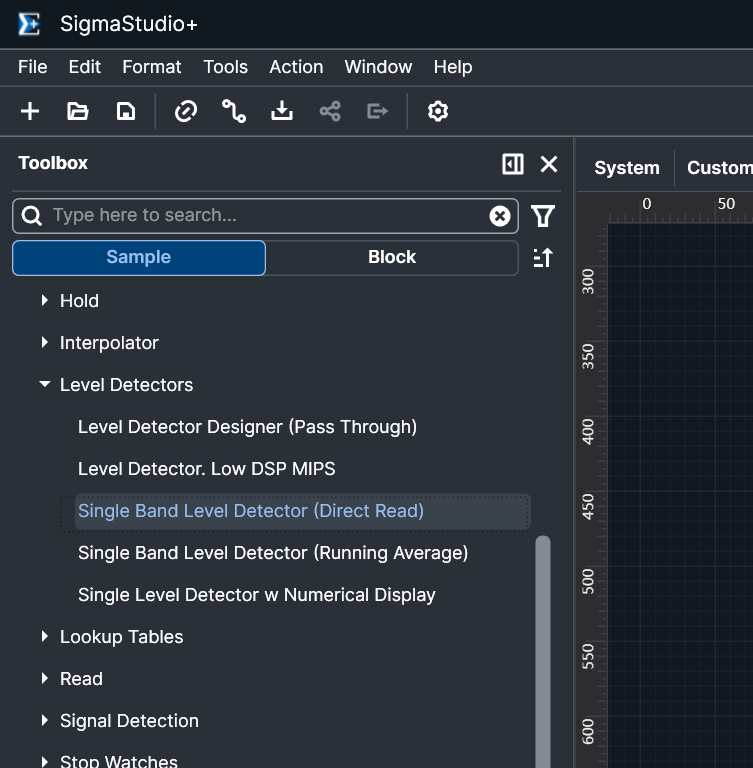Viewport: 753px width, 768px height.
Task: Save the project with the save icon
Action: pyautogui.click(x=125, y=111)
